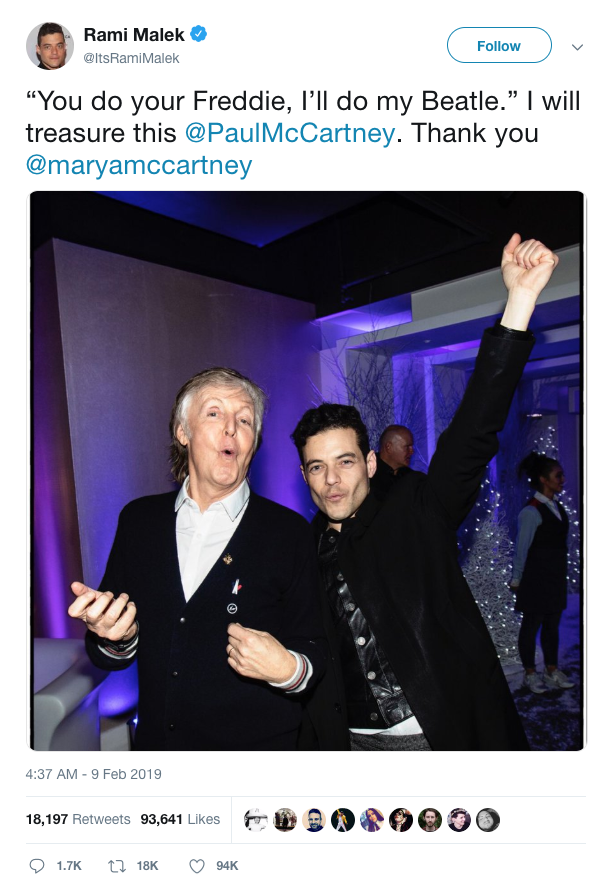Image resolution: width=605 pixels, height=883 pixels.
Task: Open the second liker avatar
Action: coord(285,820)
